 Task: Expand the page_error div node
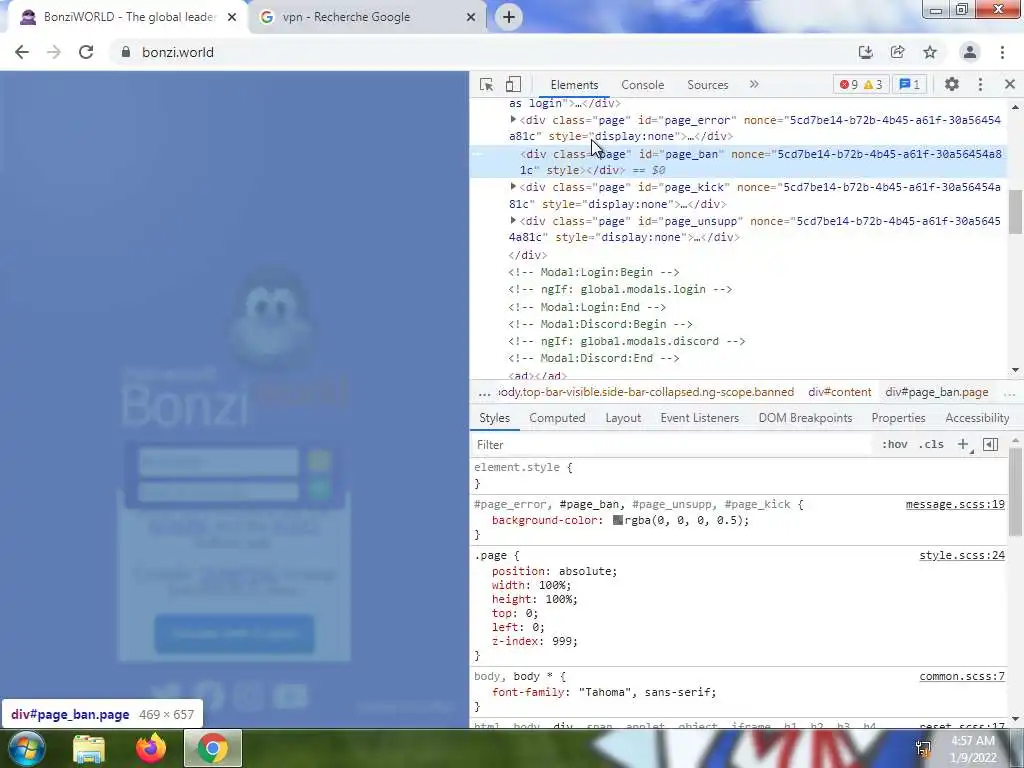click(513, 120)
